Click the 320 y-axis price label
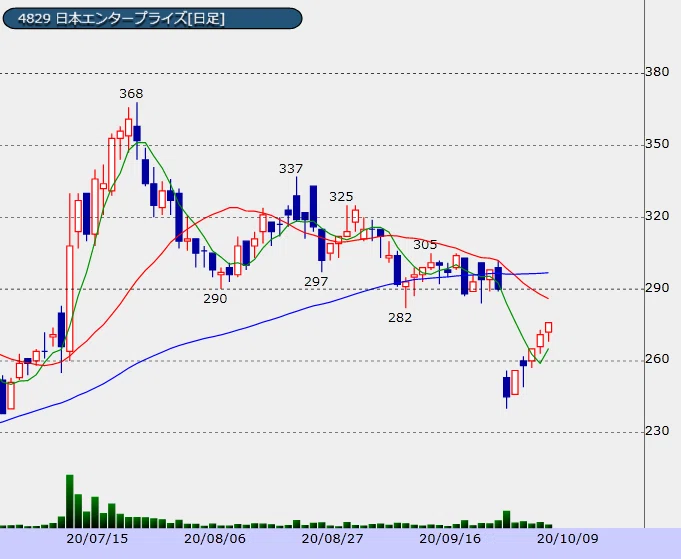 (x=657, y=216)
